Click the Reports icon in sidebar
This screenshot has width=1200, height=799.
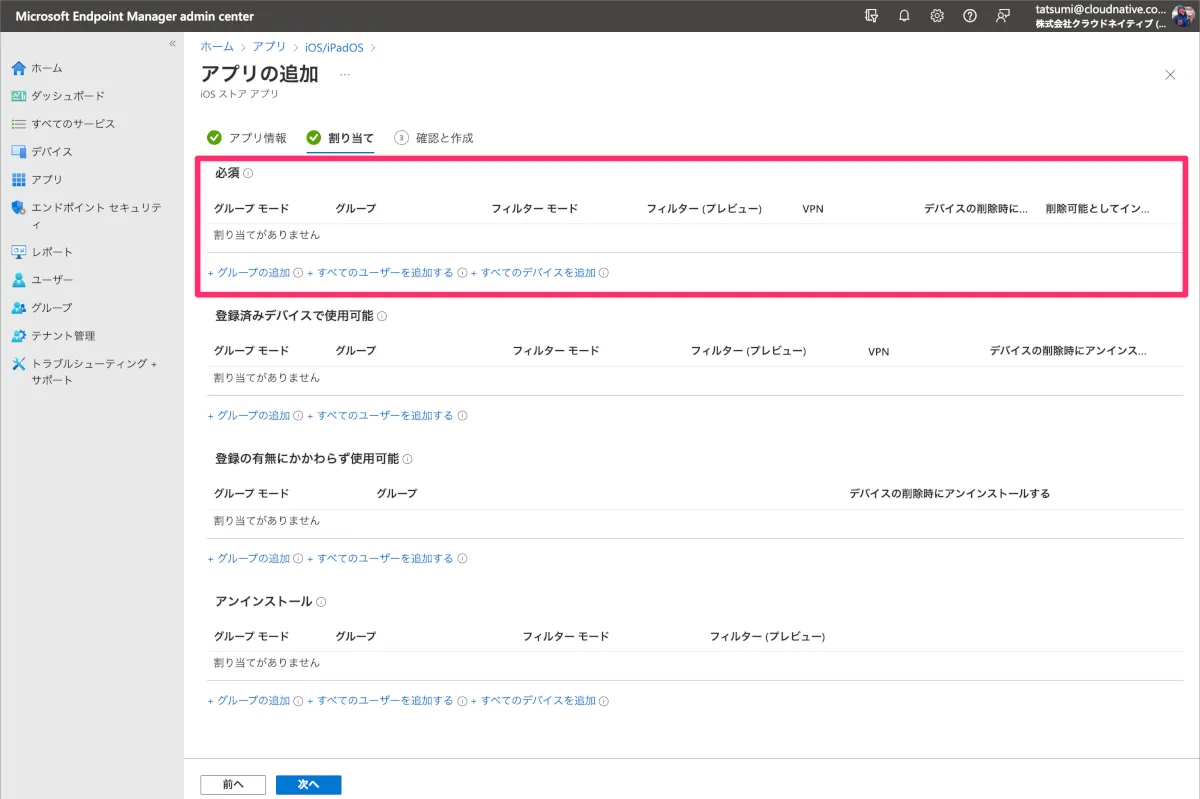(18, 252)
